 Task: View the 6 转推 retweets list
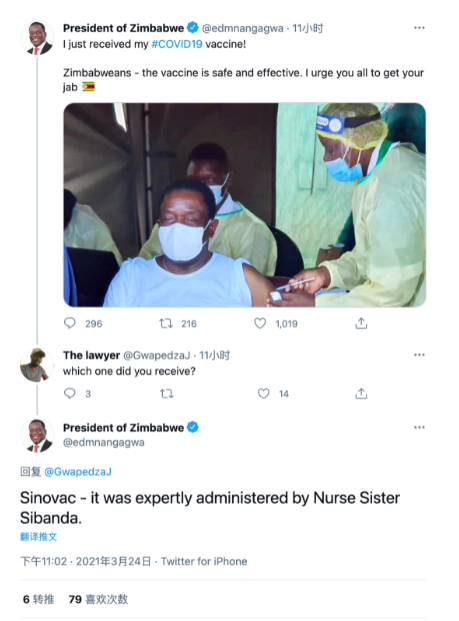(38, 599)
